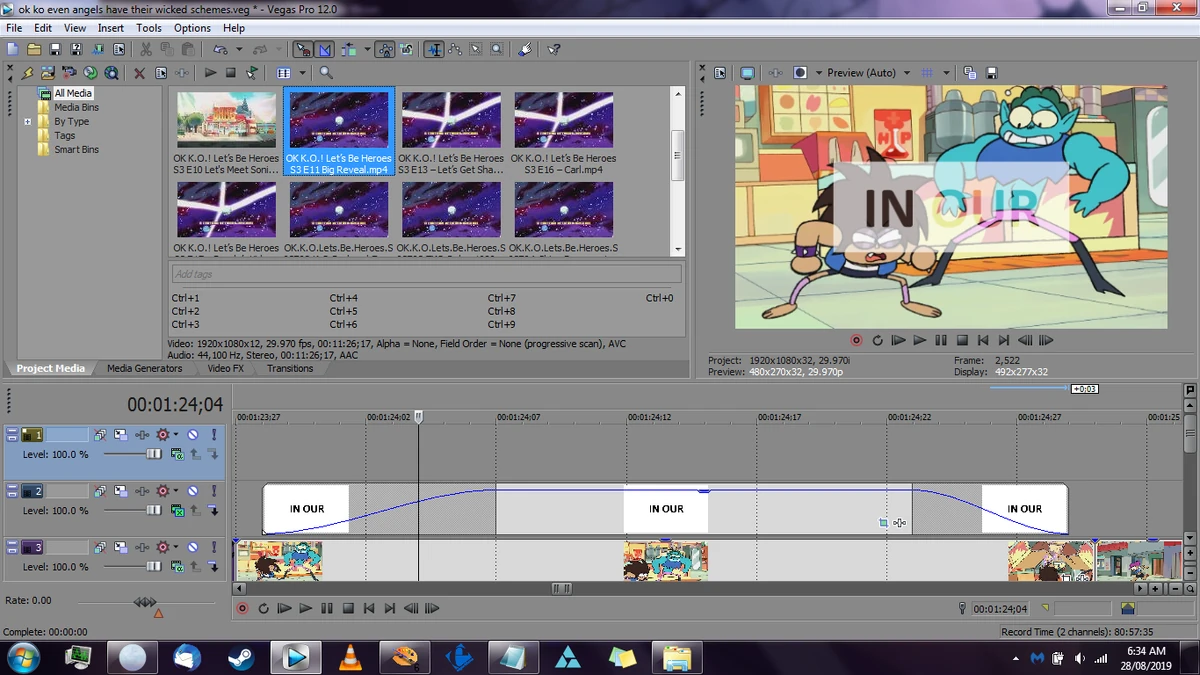
Task: Open the Insert menu
Action: pyautogui.click(x=111, y=28)
